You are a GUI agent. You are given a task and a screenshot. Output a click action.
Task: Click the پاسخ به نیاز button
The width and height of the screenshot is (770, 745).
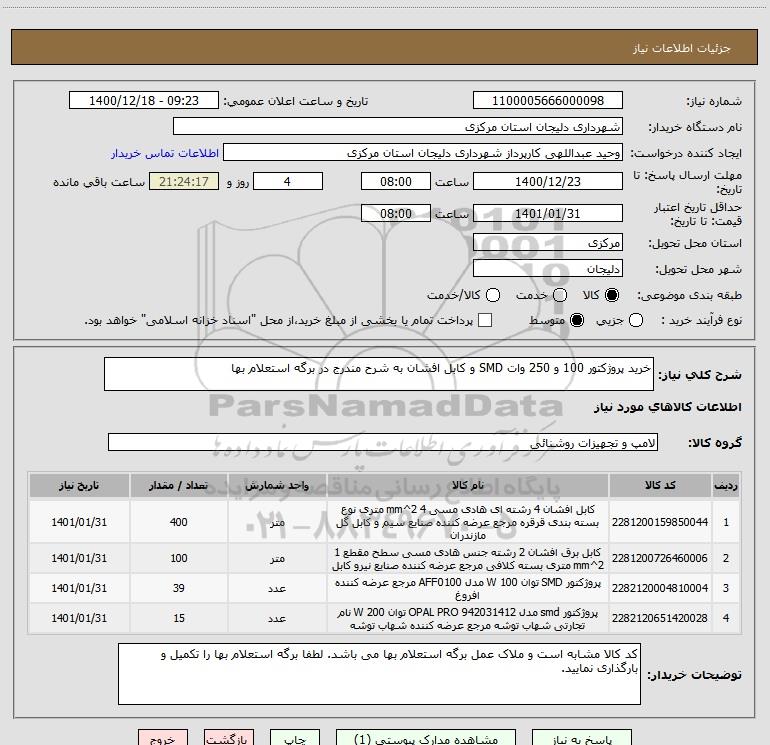point(582,738)
